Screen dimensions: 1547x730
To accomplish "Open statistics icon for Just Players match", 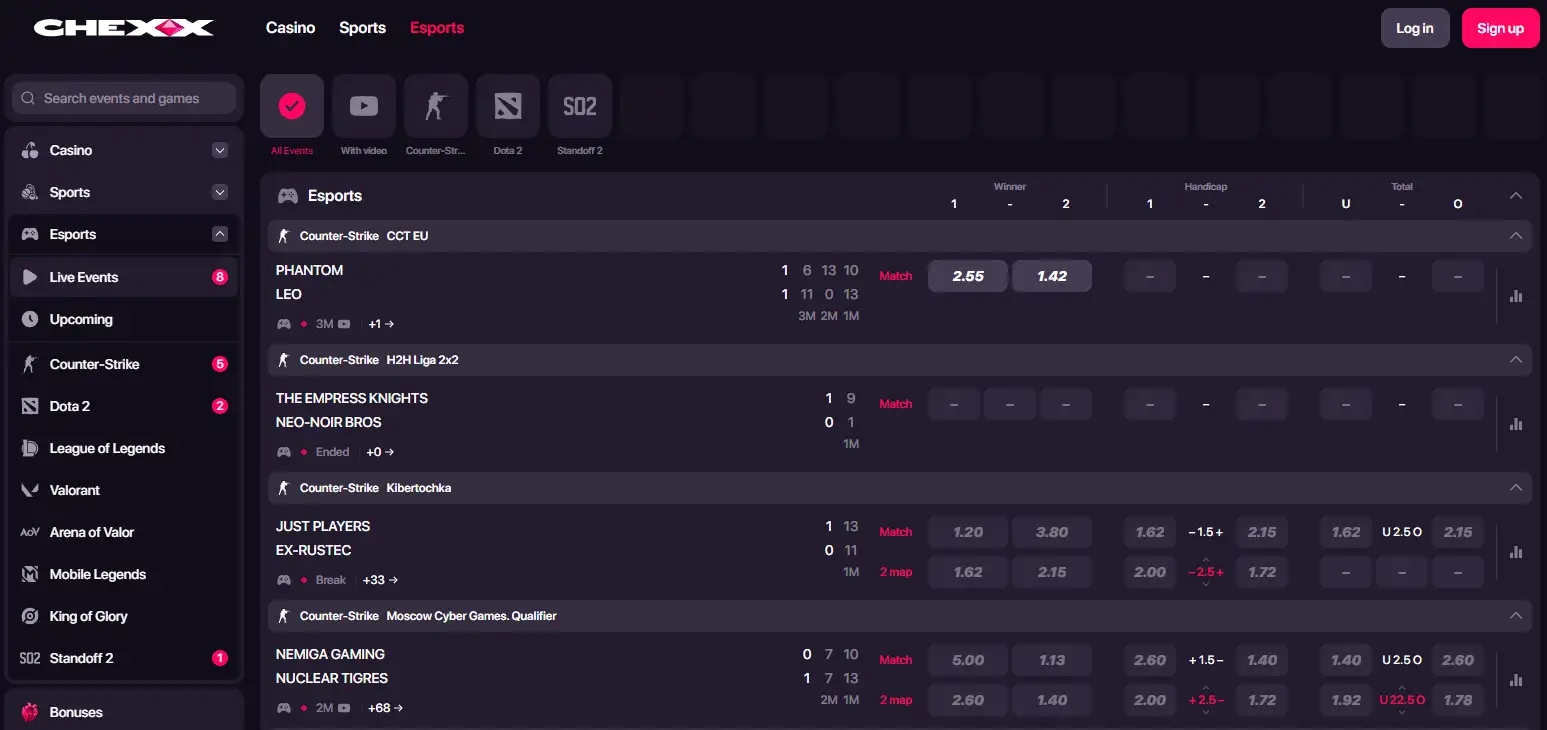I will [1516, 552].
